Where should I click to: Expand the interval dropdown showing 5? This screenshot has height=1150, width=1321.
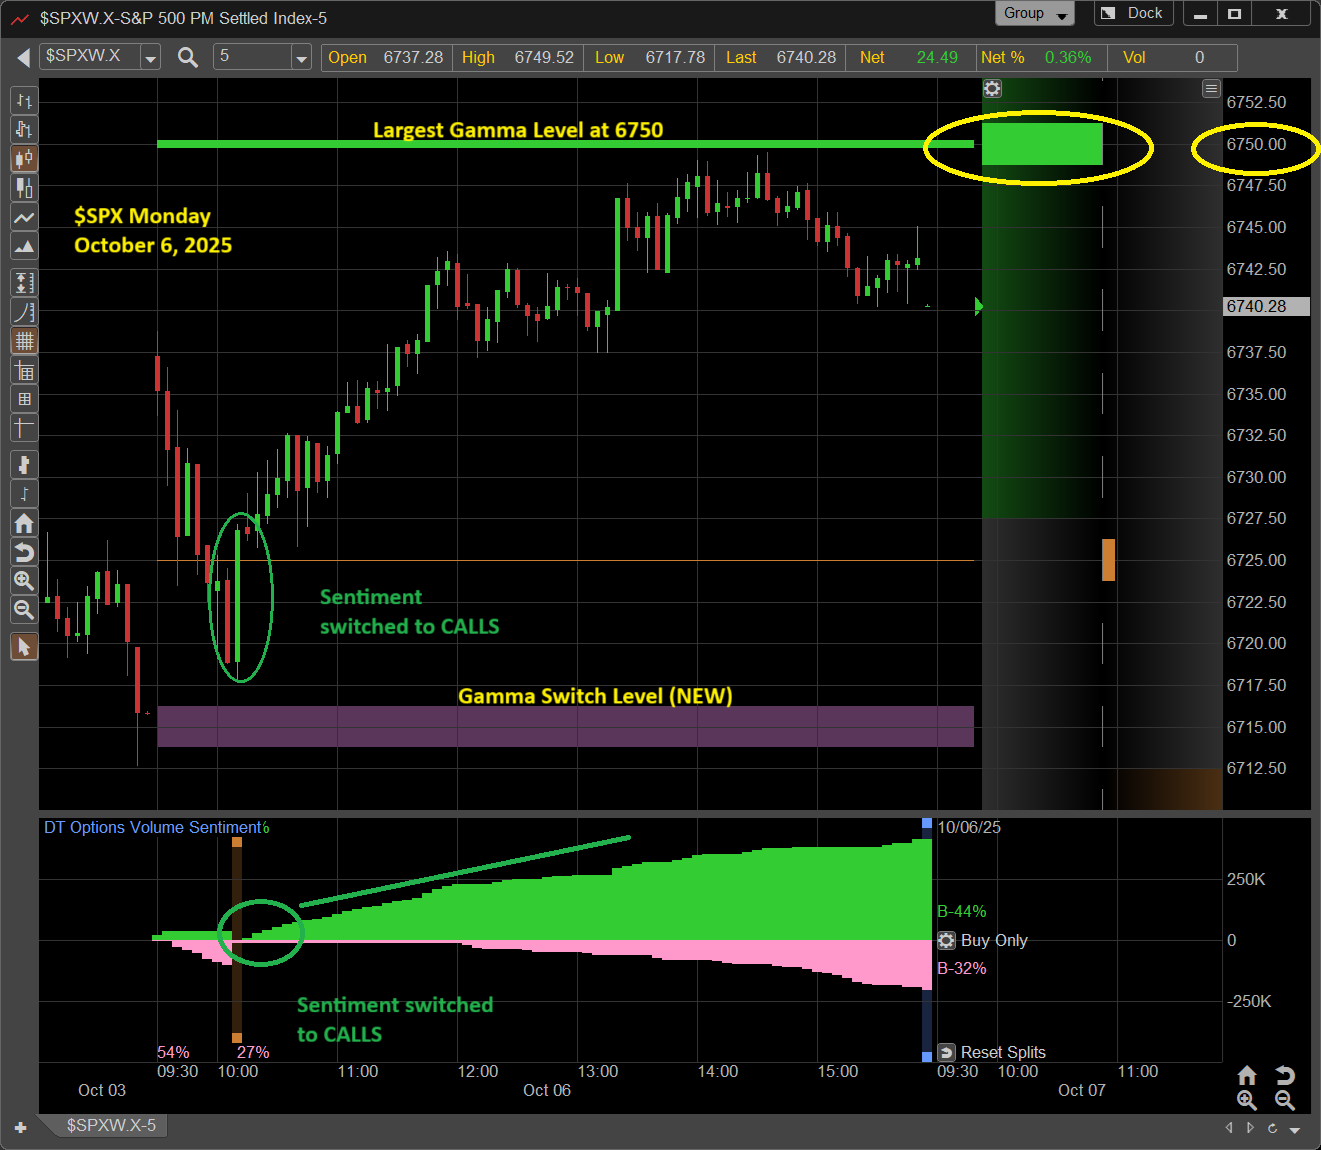tap(301, 58)
